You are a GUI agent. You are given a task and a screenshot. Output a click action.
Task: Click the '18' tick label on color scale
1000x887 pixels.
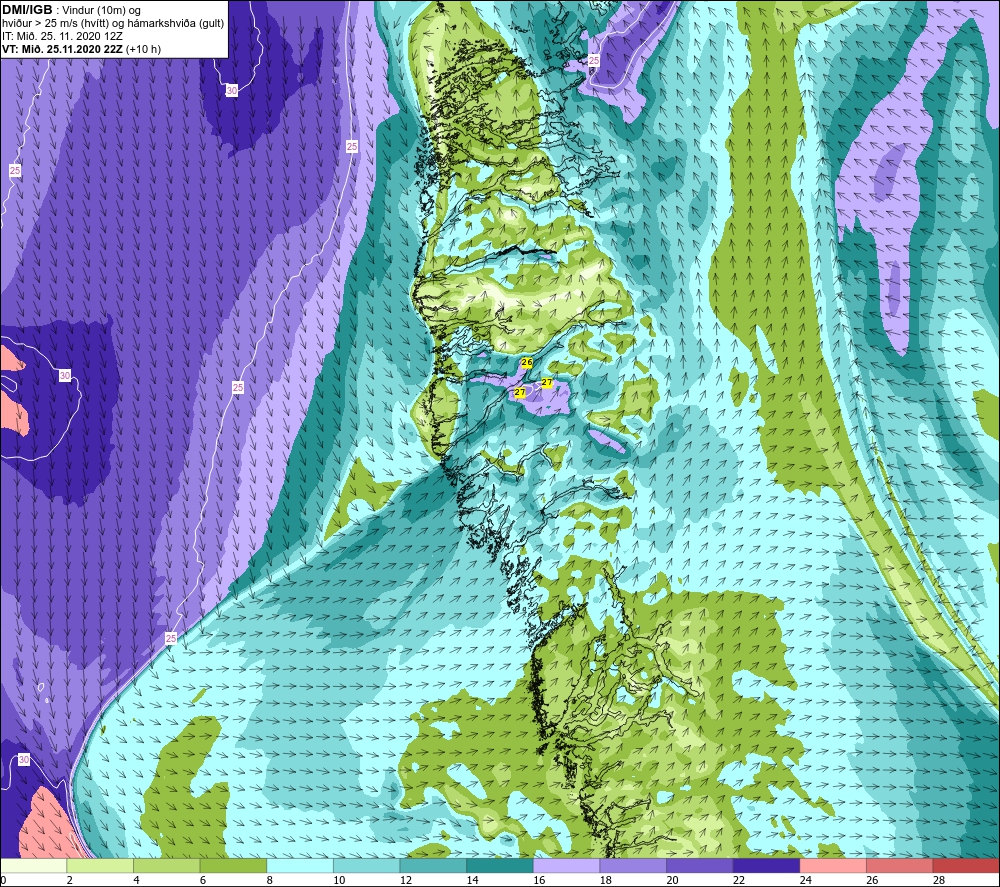(x=605, y=881)
